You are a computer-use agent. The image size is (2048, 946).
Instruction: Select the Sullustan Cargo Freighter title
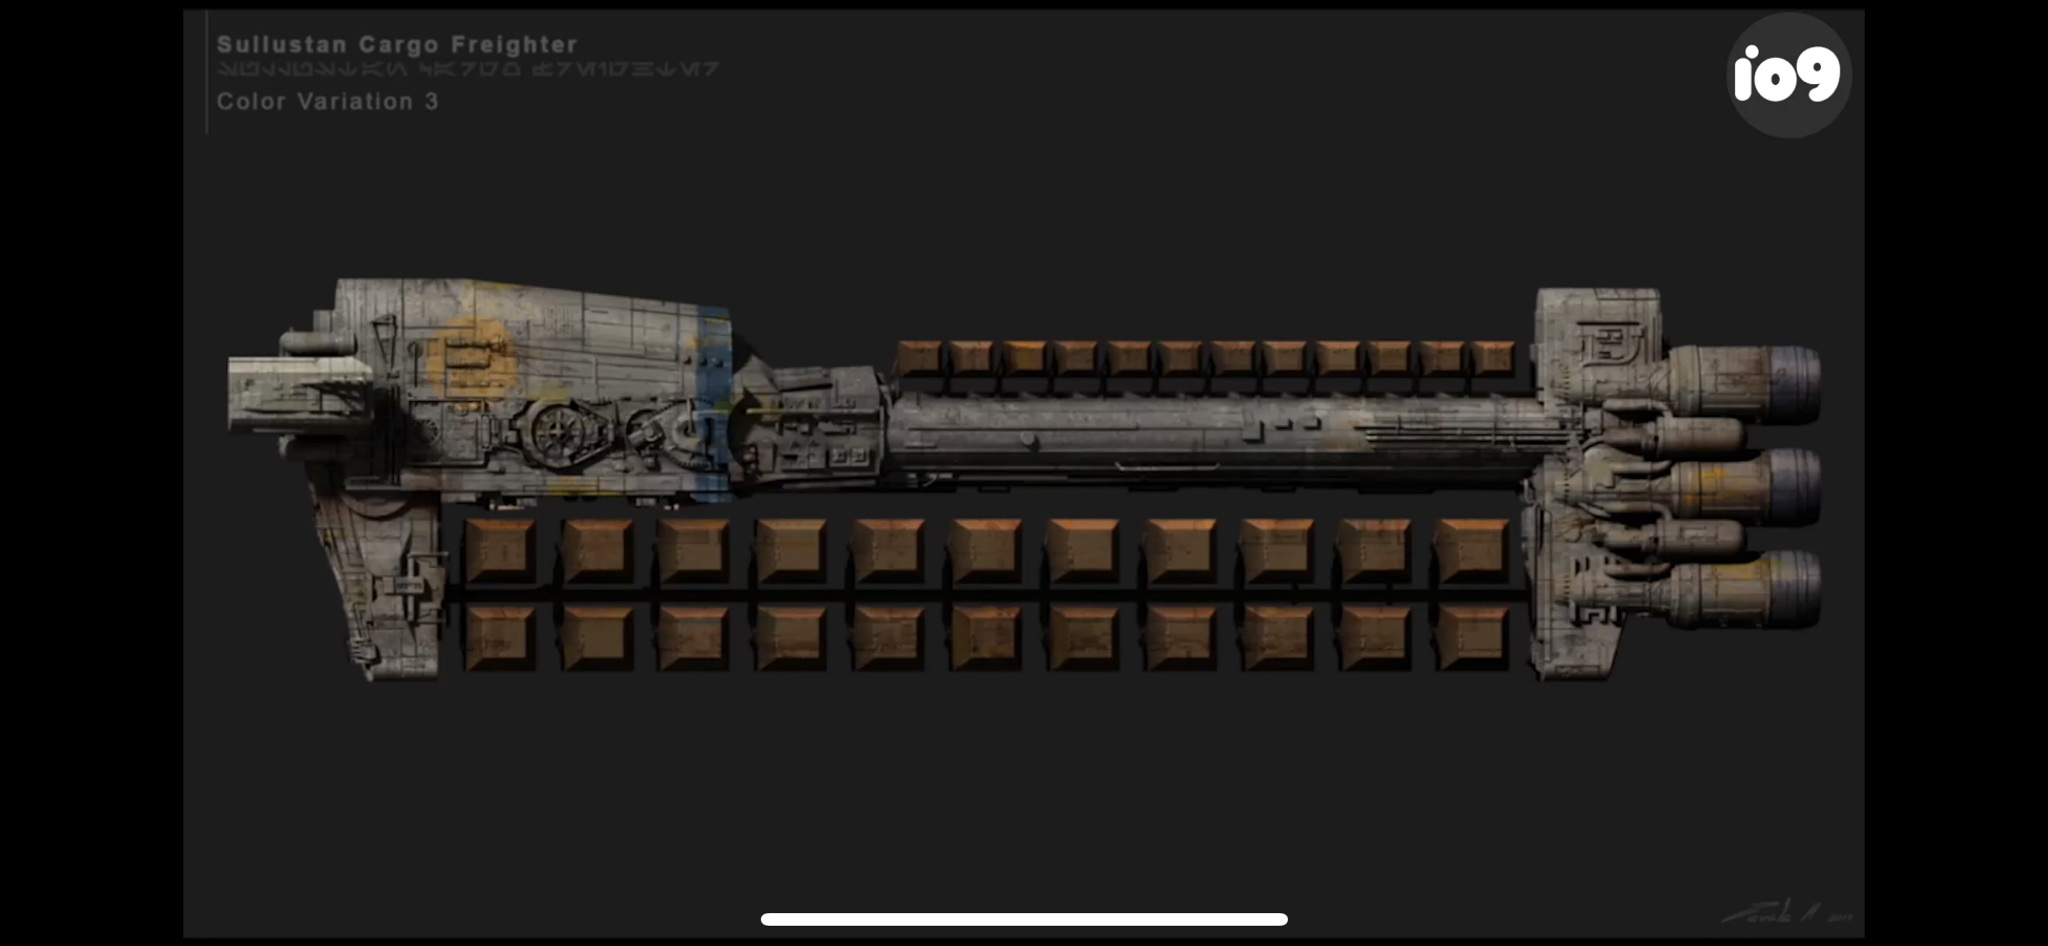tap(397, 45)
